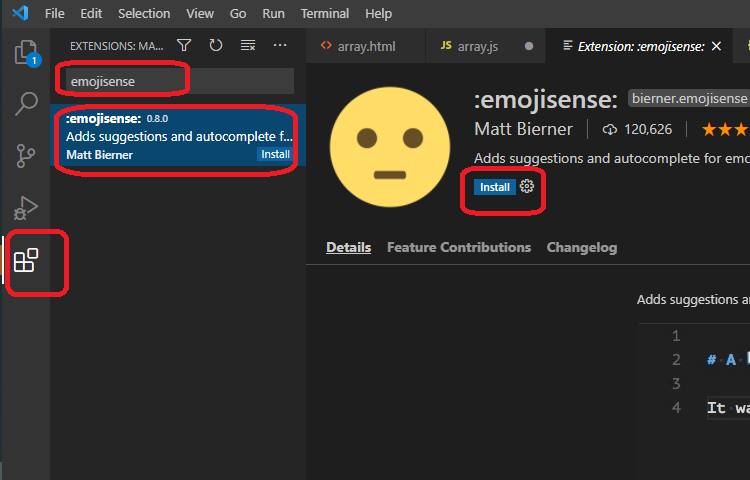
Task: Open the Explorer view in activity bar
Action: tap(26, 53)
